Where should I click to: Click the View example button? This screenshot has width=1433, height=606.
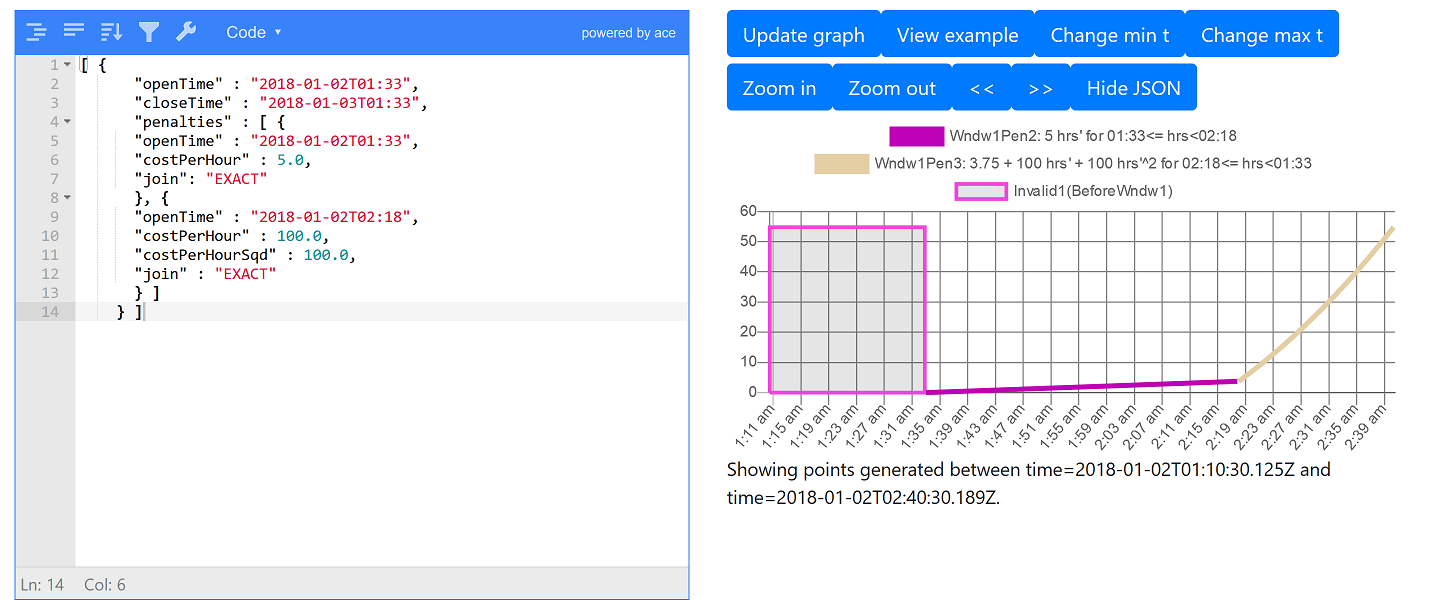(x=957, y=35)
